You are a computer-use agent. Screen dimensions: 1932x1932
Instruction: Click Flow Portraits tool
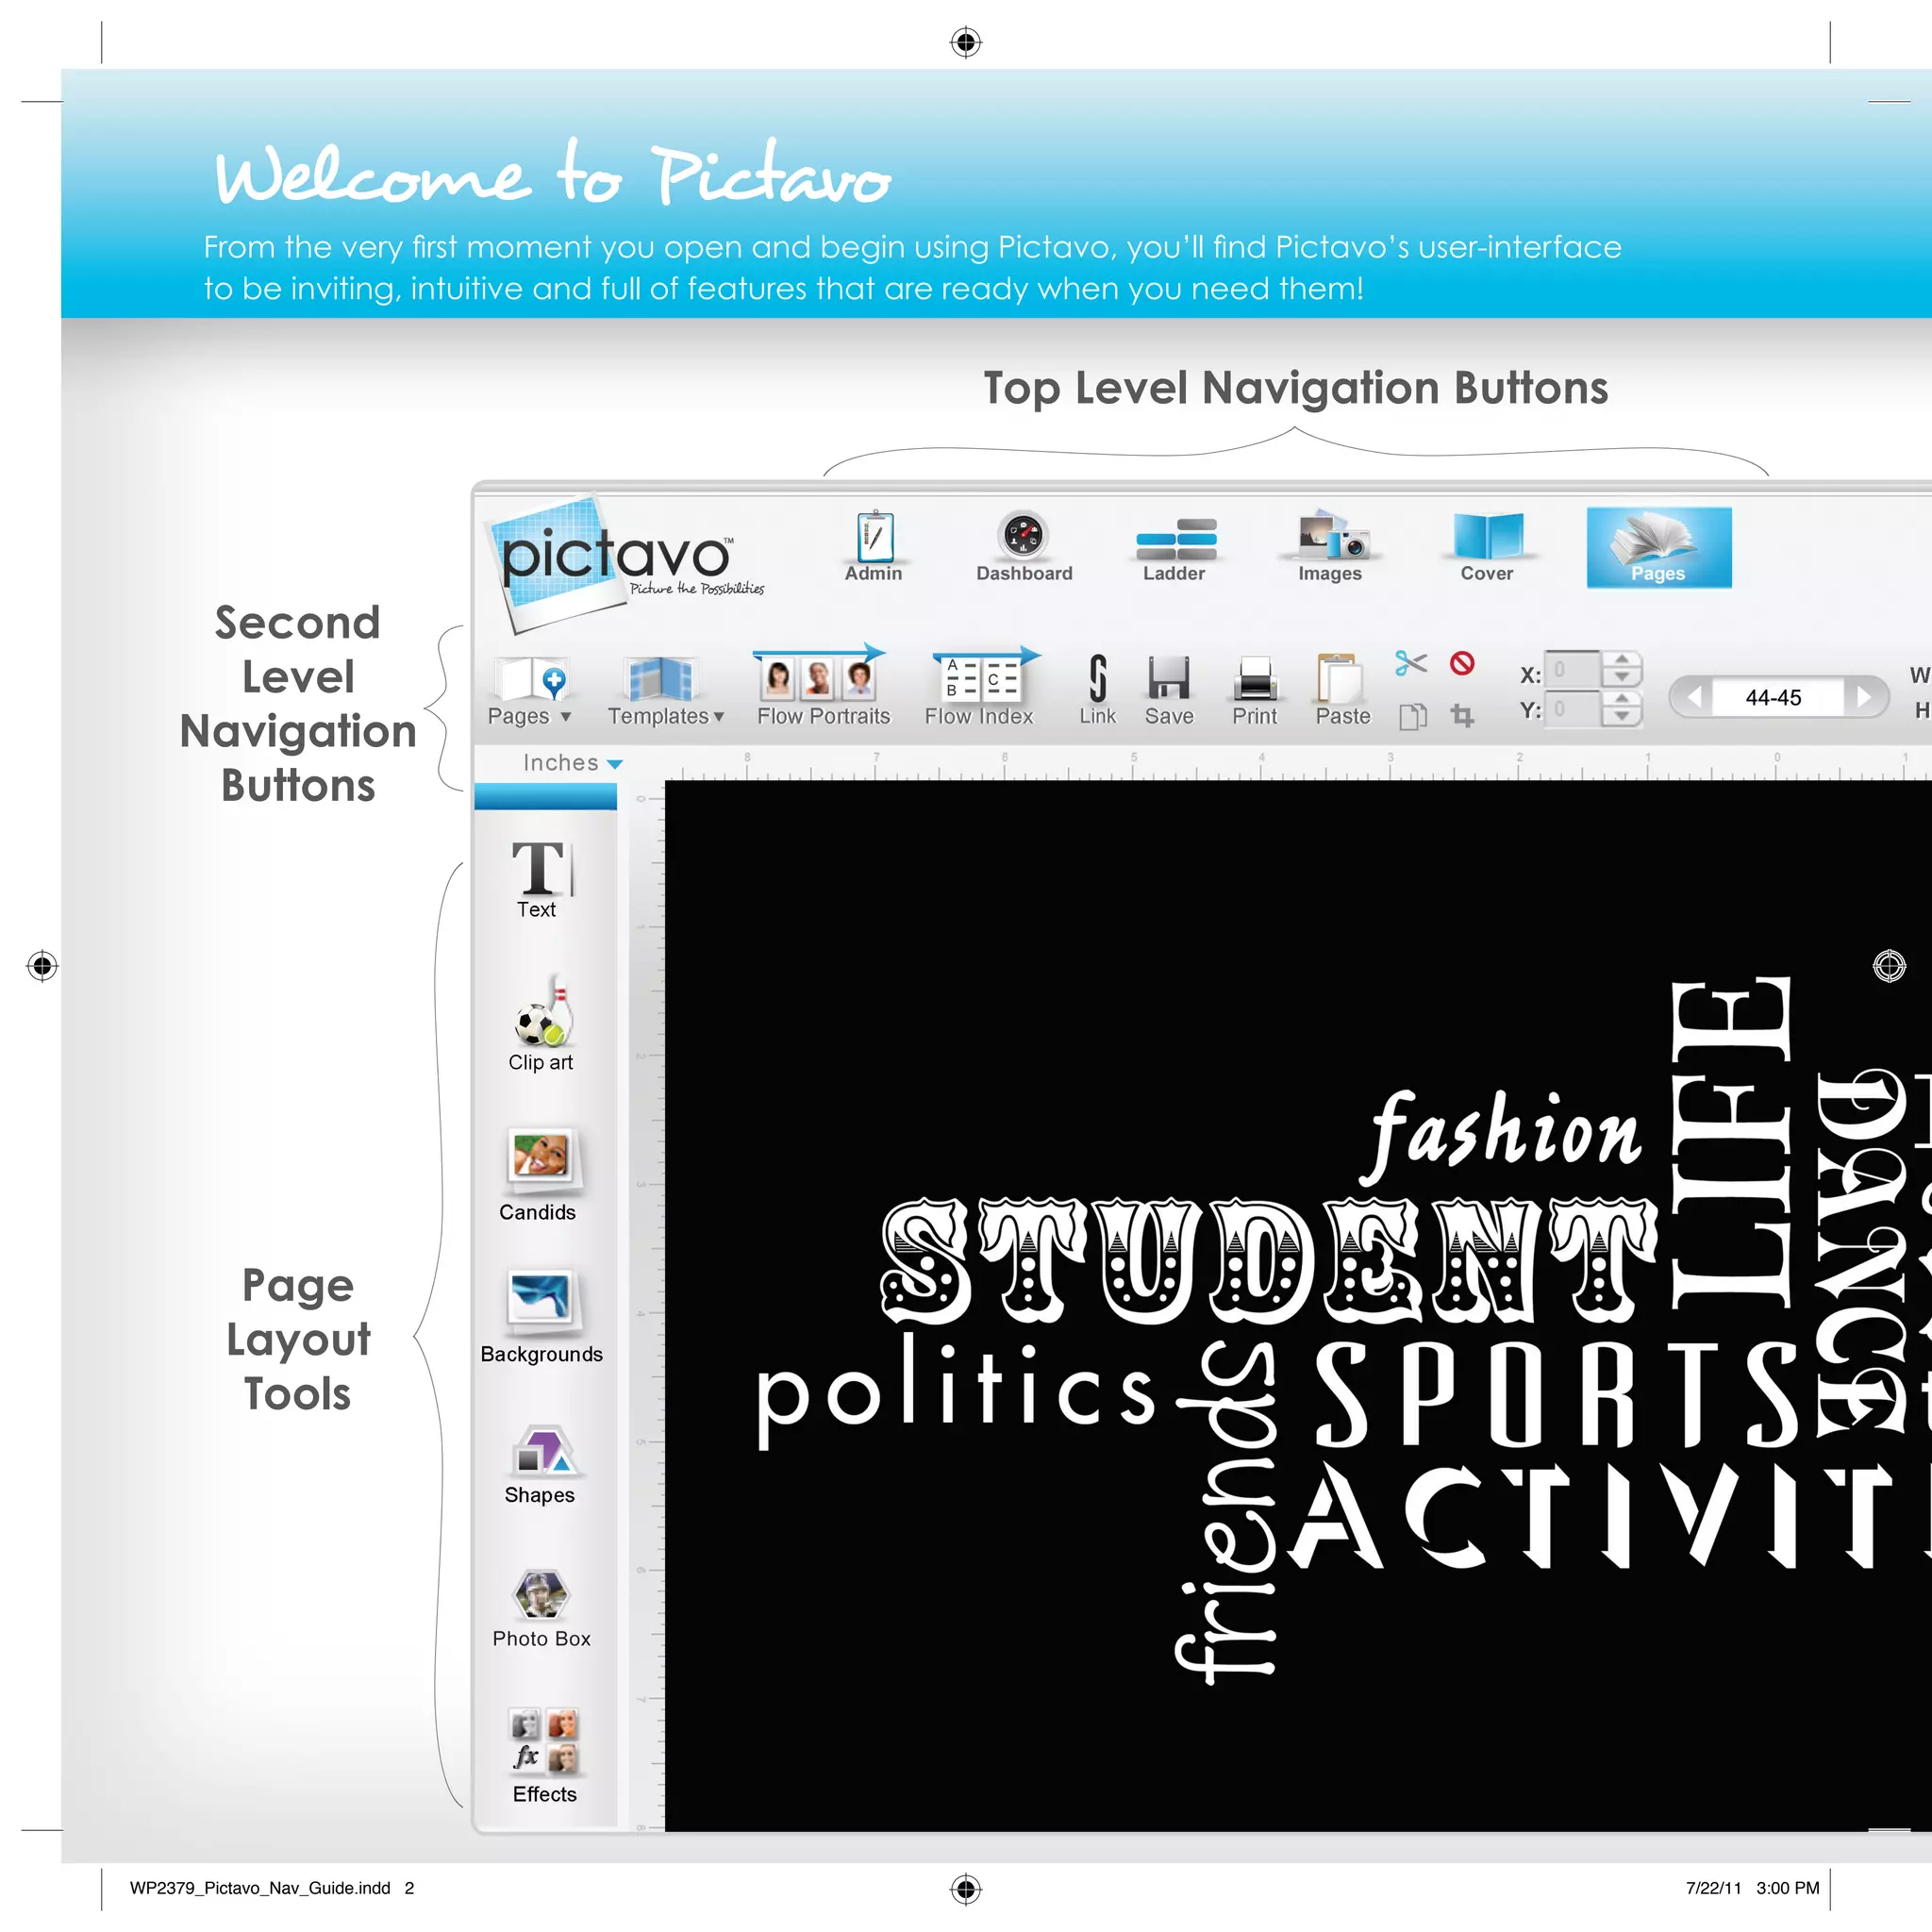[823, 687]
